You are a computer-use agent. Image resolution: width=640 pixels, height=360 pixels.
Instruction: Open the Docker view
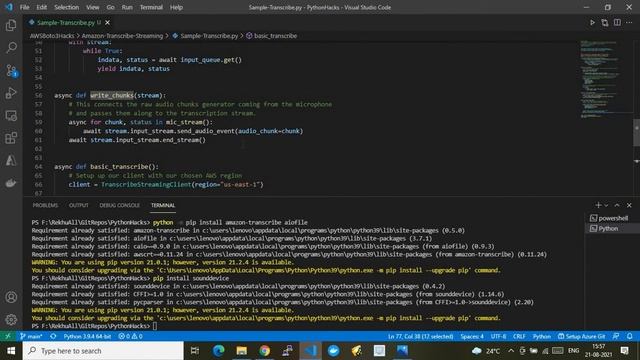click(x=11, y=183)
